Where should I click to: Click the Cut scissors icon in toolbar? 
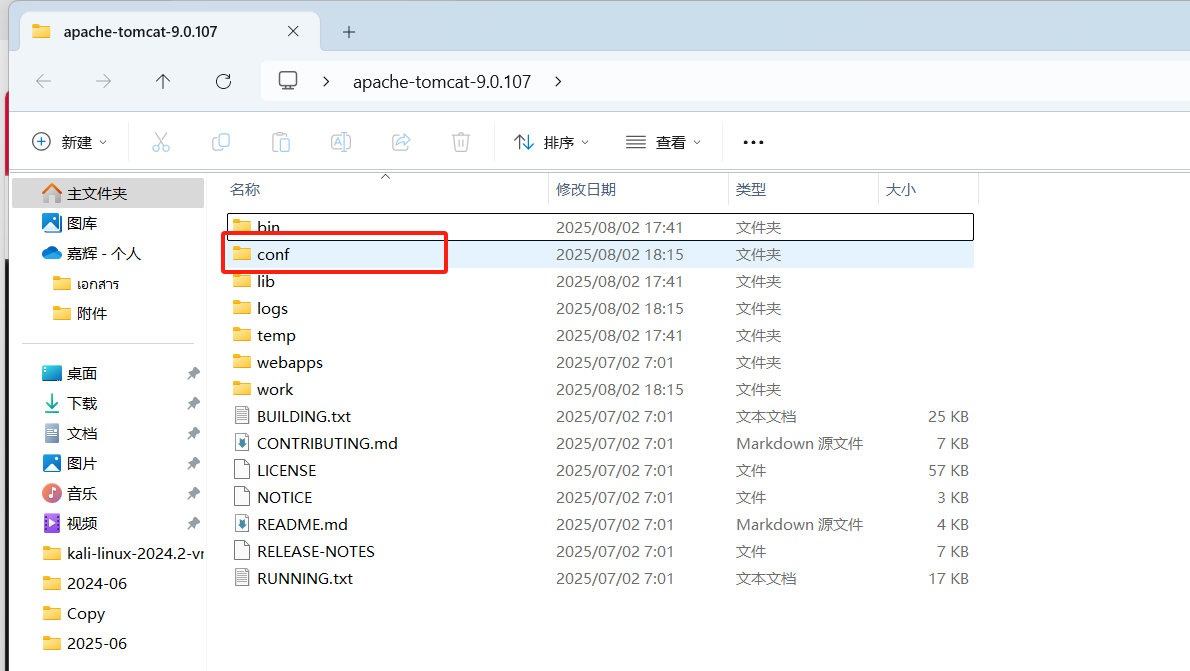click(161, 142)
